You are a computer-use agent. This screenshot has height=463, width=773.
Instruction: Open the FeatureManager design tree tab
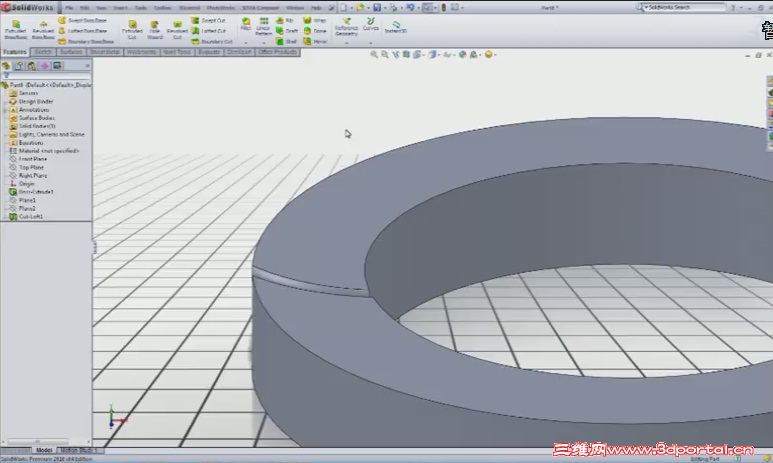coord(6,66)
